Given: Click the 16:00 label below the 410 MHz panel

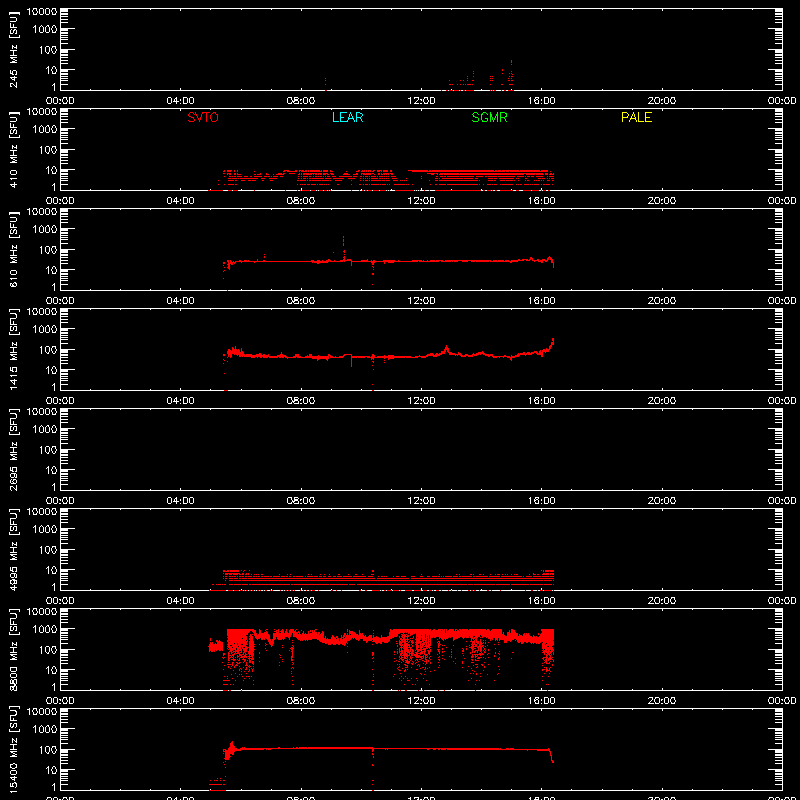Looking at the screenshot, I should 541,201.
